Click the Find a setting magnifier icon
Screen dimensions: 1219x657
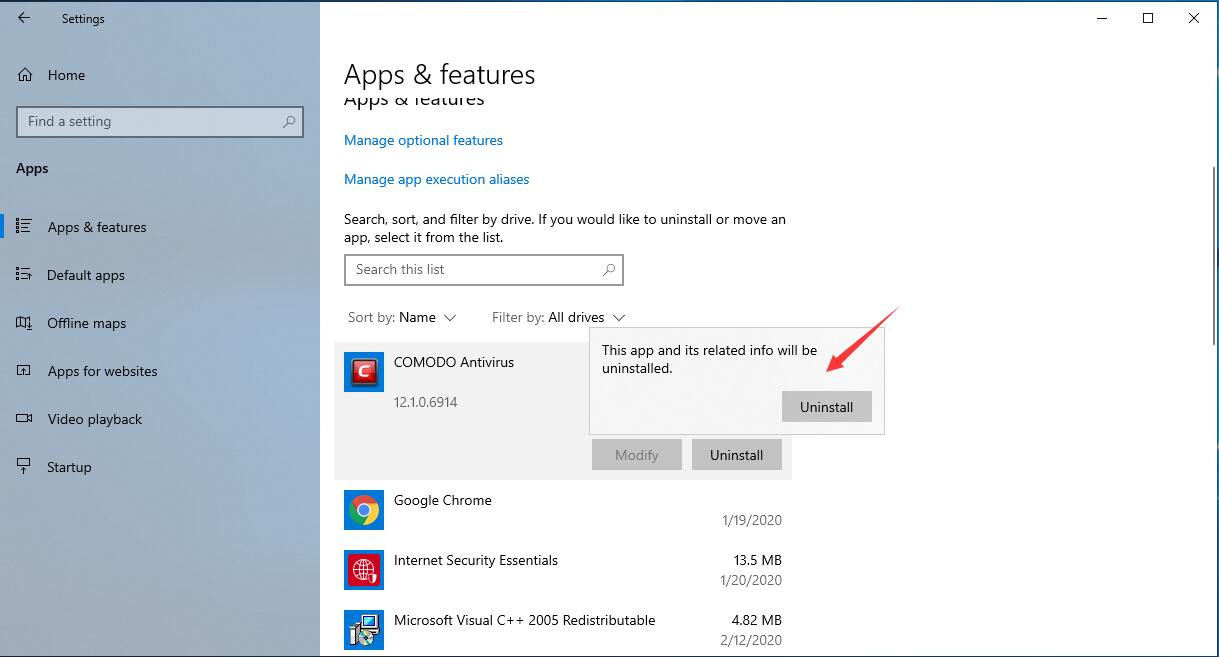pyautogui.click(x=289, y=121)
